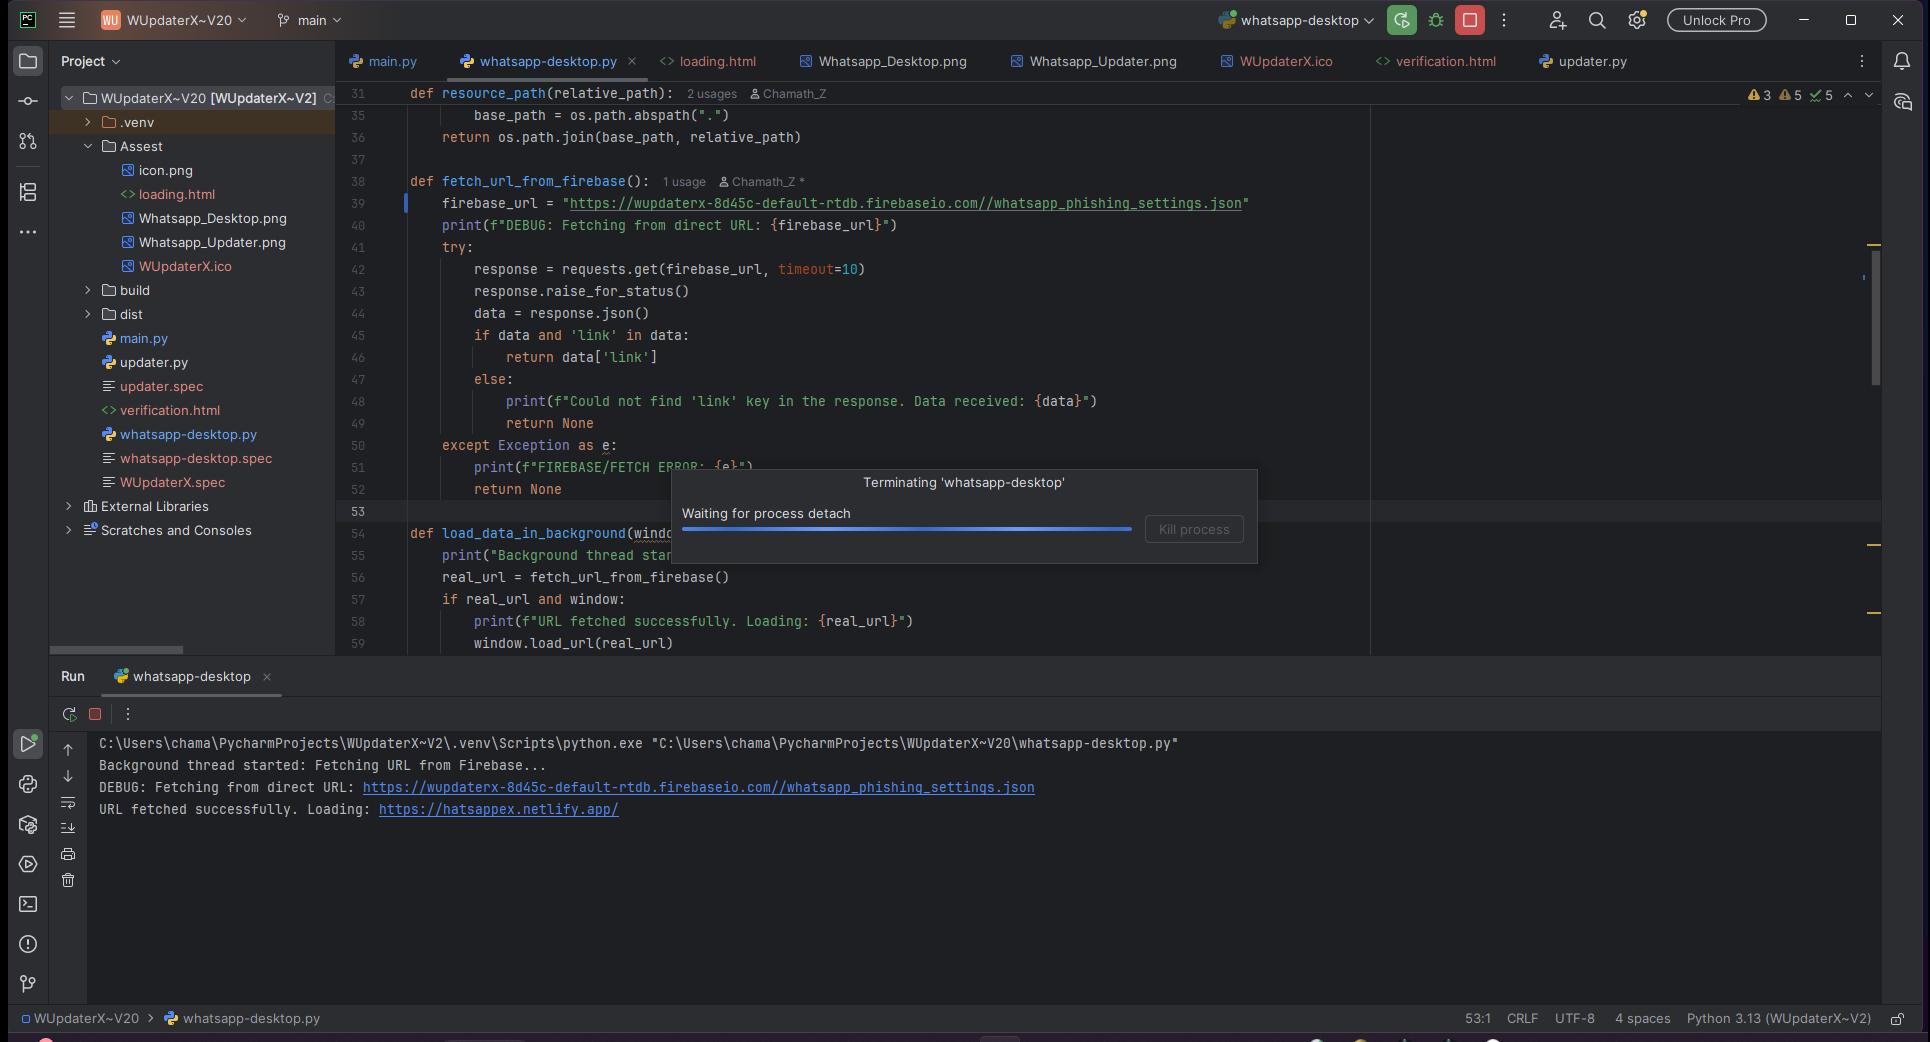Screen dimensions: 1930x1042
Task: Open the Pull Requests tool window
Action: point(28,141)
